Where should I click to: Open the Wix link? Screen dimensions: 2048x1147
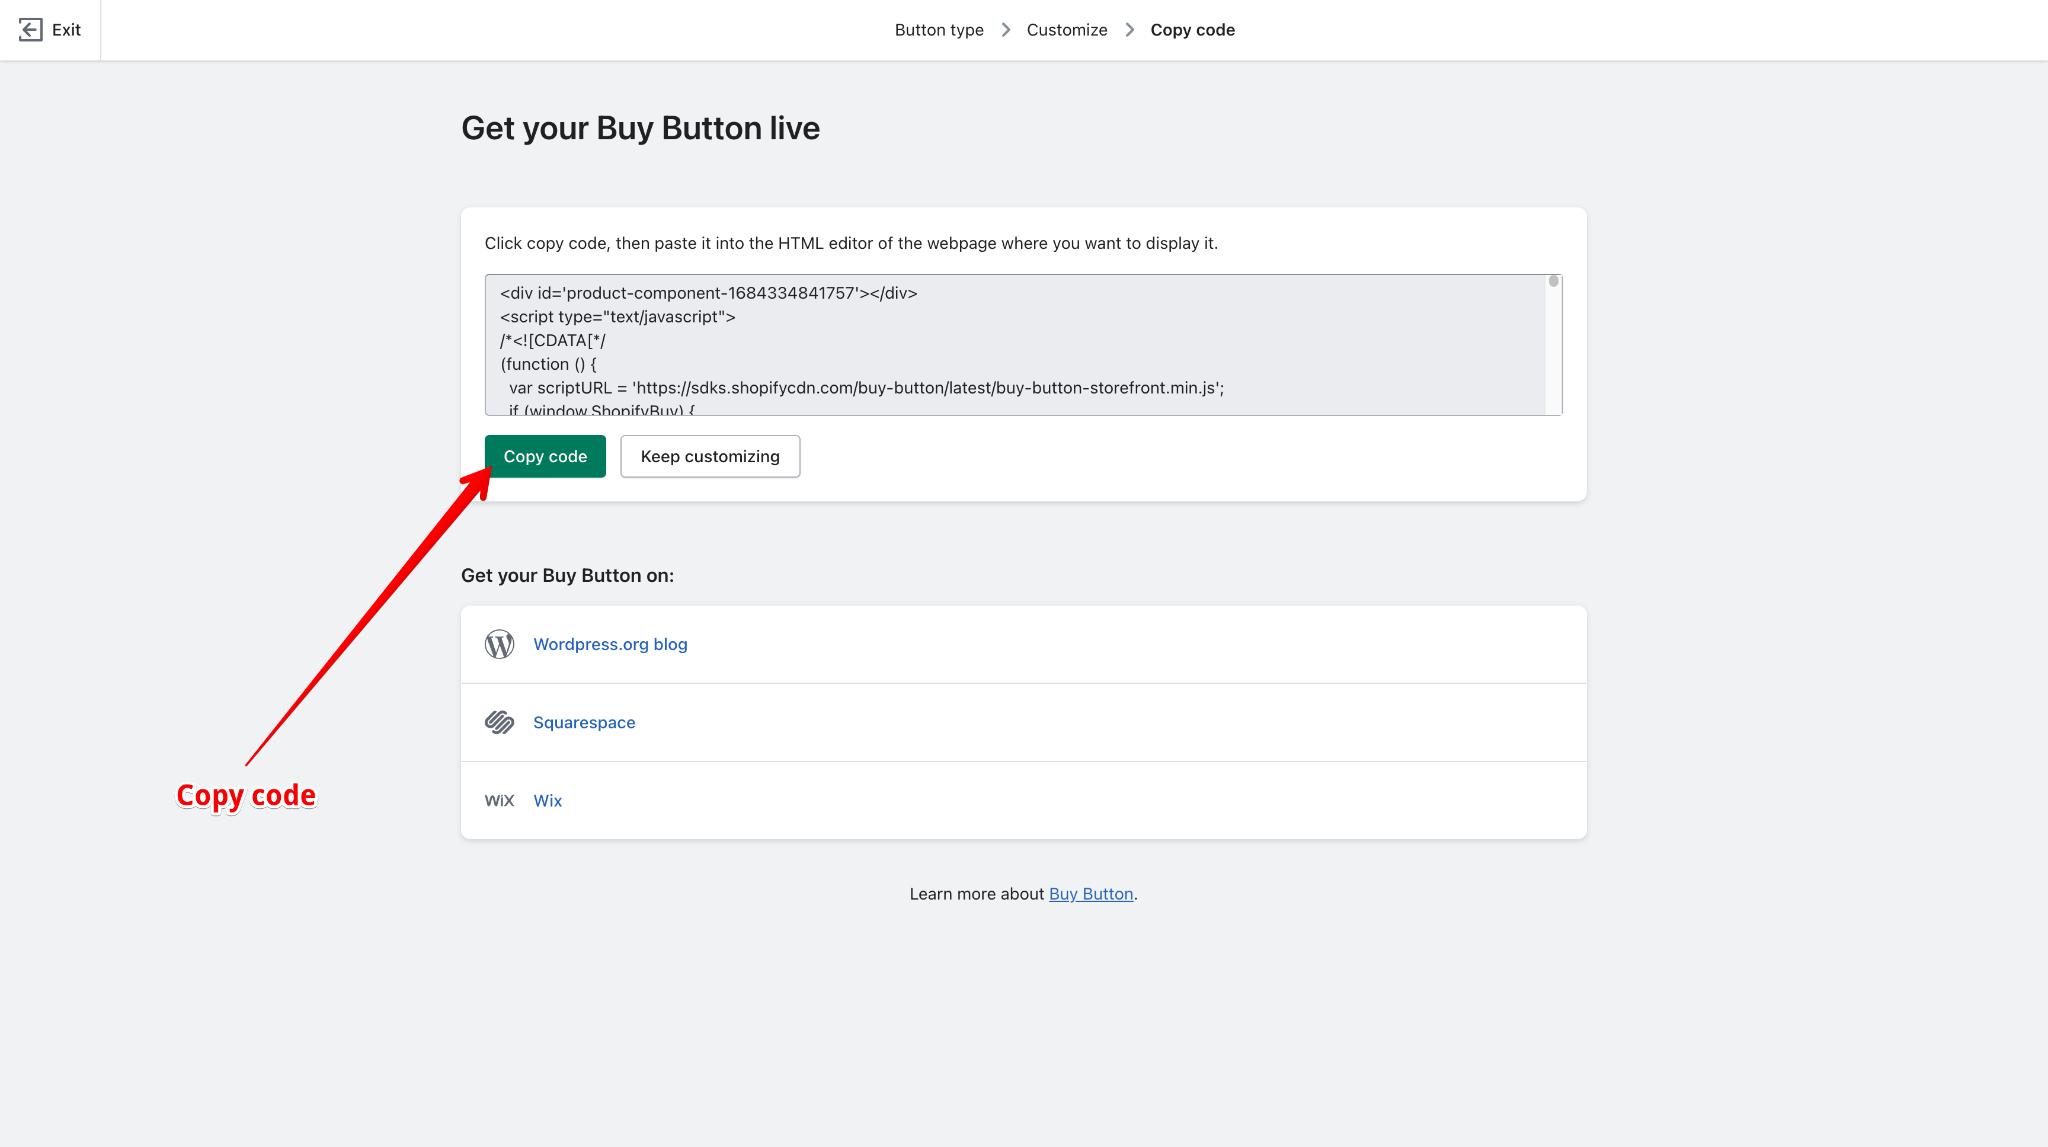click(x=547, y=800)
